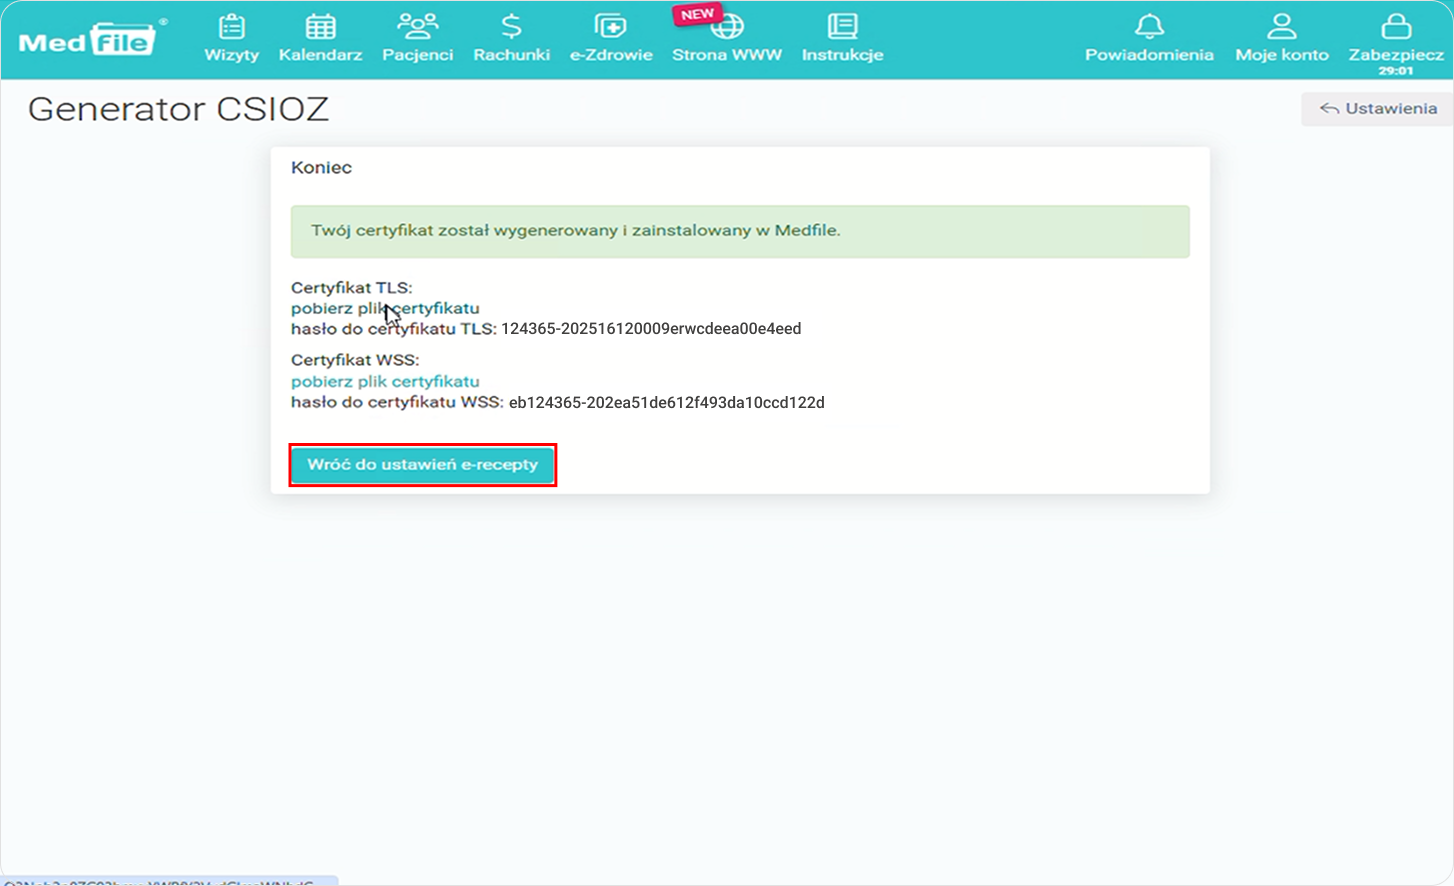Click the Zabezpiecz padlock icon
The width and height of the screenshot is (1454, 886).
(x=1395, y=27)
